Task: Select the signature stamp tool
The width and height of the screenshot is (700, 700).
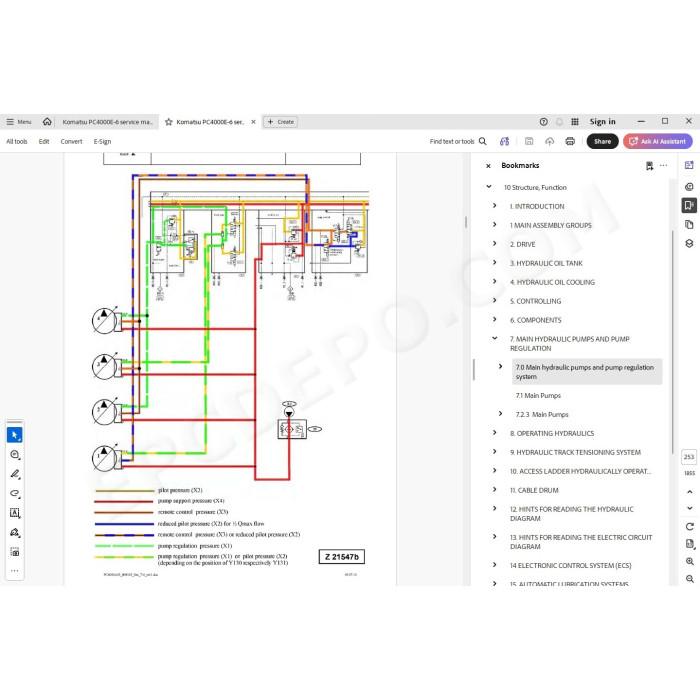Action: [x=15, y=533]
